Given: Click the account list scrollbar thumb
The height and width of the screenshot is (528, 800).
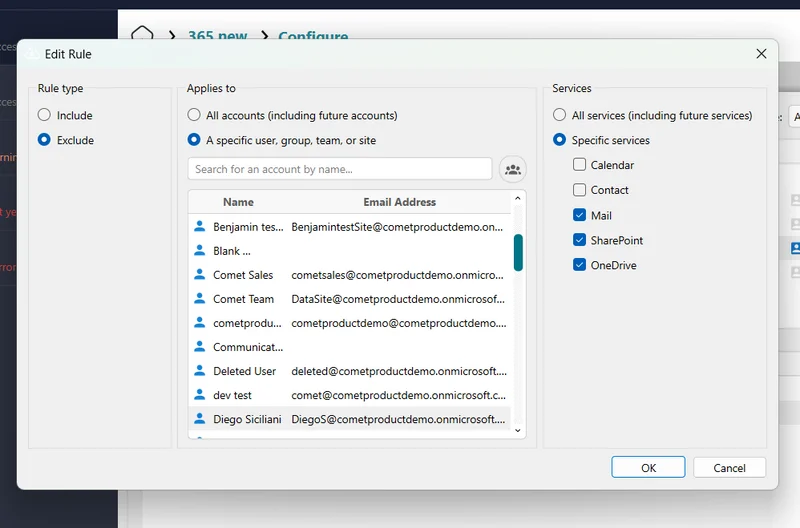Looking at the screenshot, I should coord(518,253).
